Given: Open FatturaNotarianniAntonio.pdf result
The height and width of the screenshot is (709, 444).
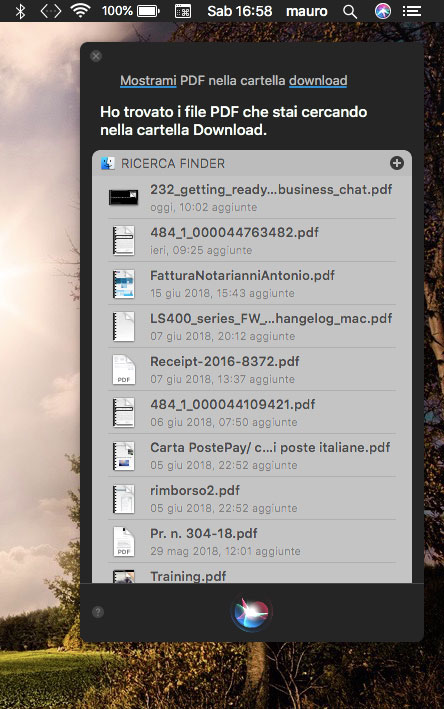Looking at the screenshot, I should coord(251,284).
